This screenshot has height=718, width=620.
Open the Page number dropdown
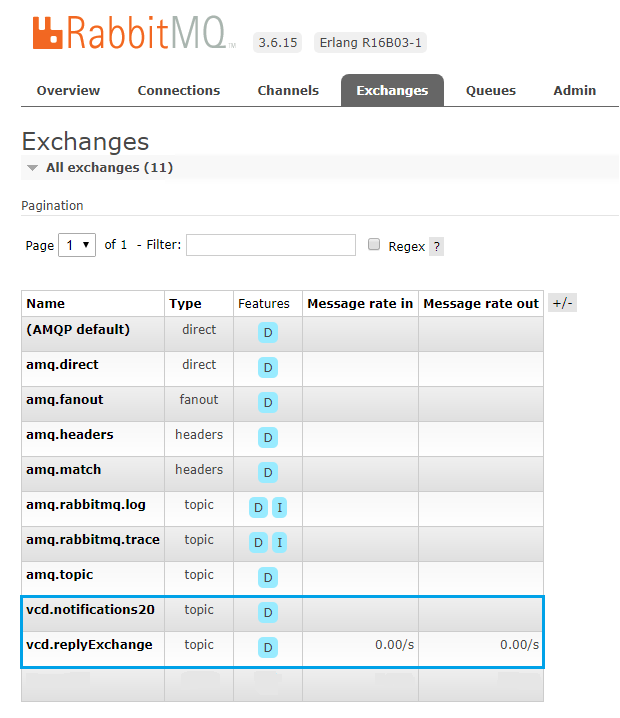point(77,245)
